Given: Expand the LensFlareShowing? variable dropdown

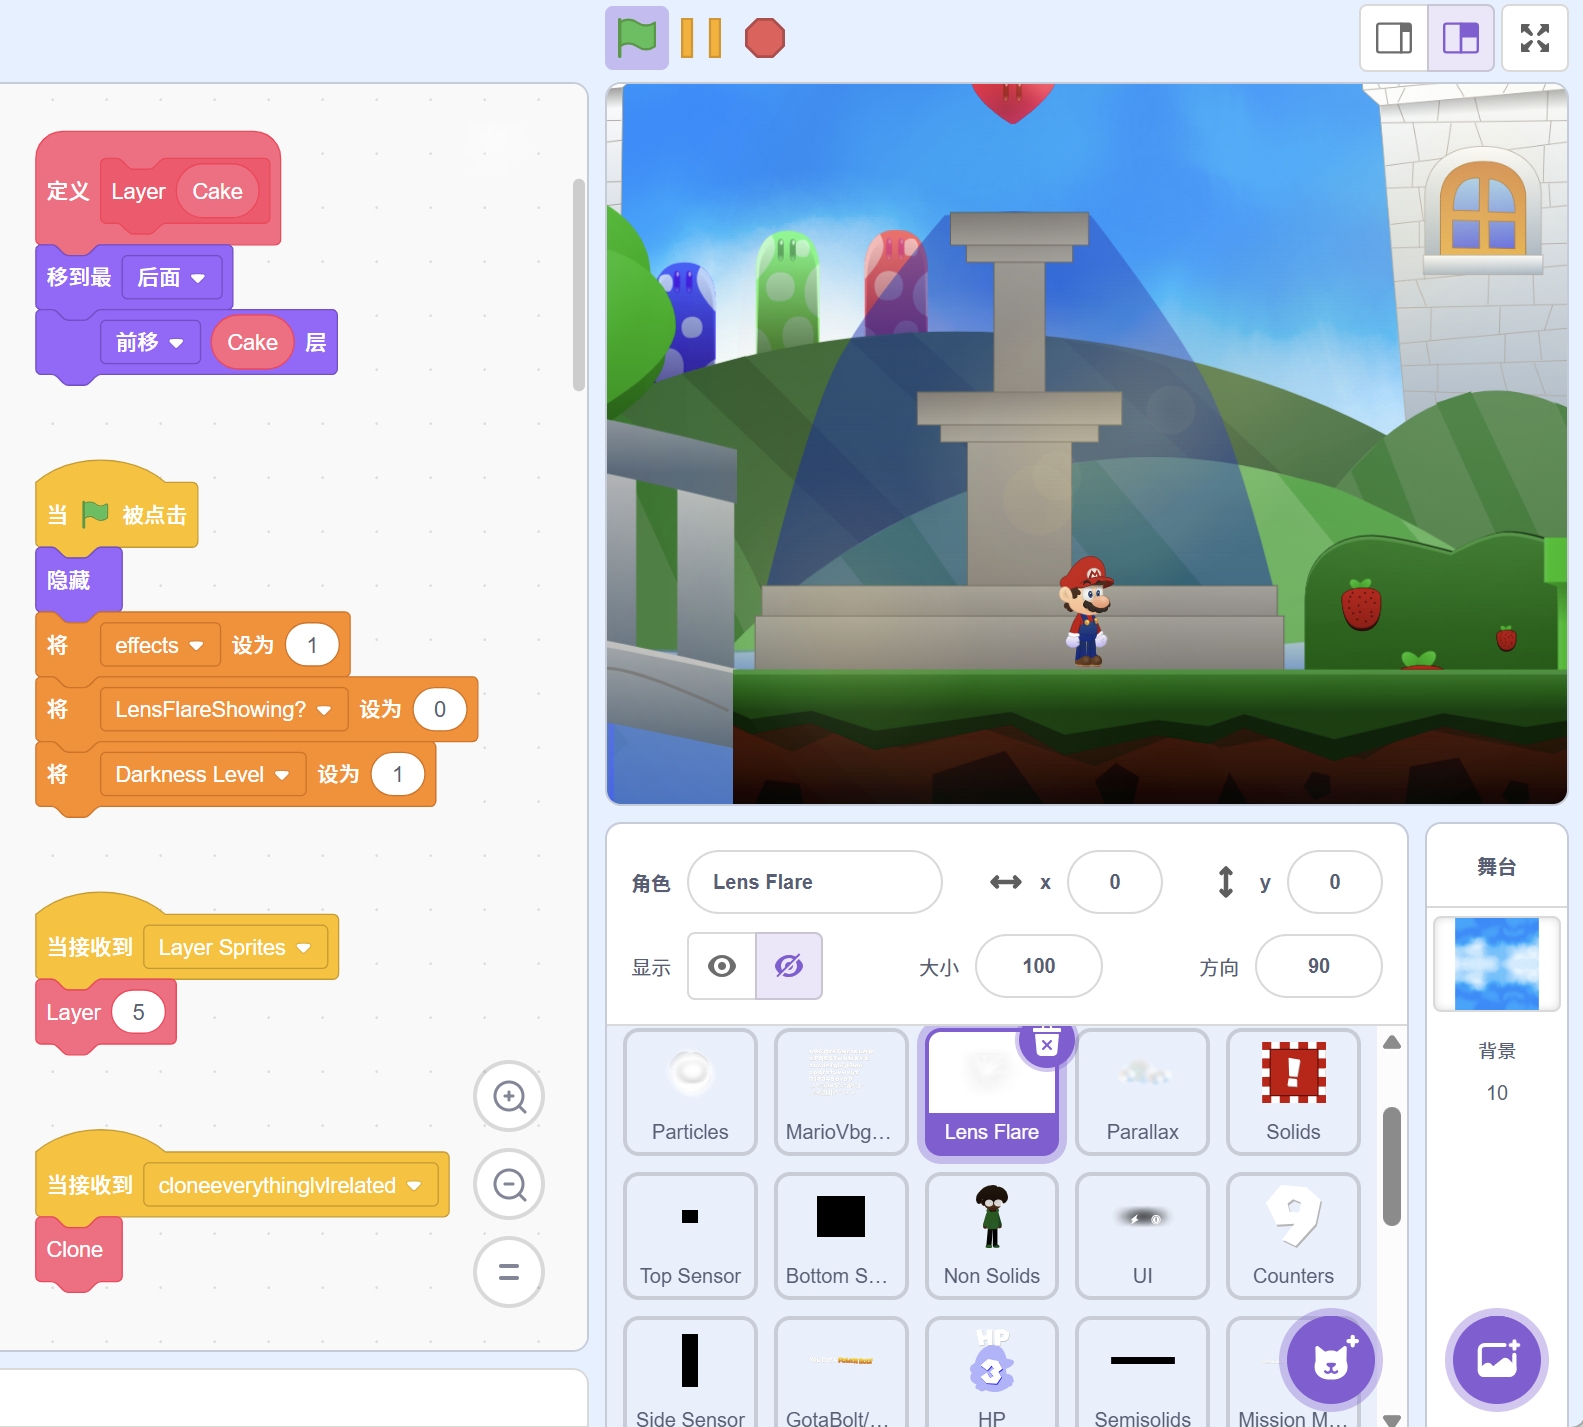Looking at the screenshot, I should point(324,710).
